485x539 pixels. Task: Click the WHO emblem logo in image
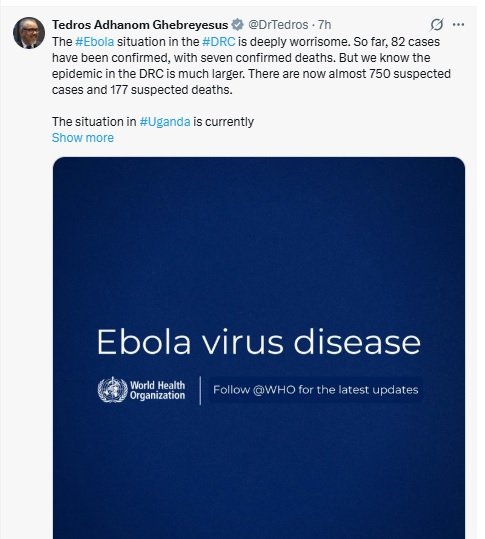(112, 390)
